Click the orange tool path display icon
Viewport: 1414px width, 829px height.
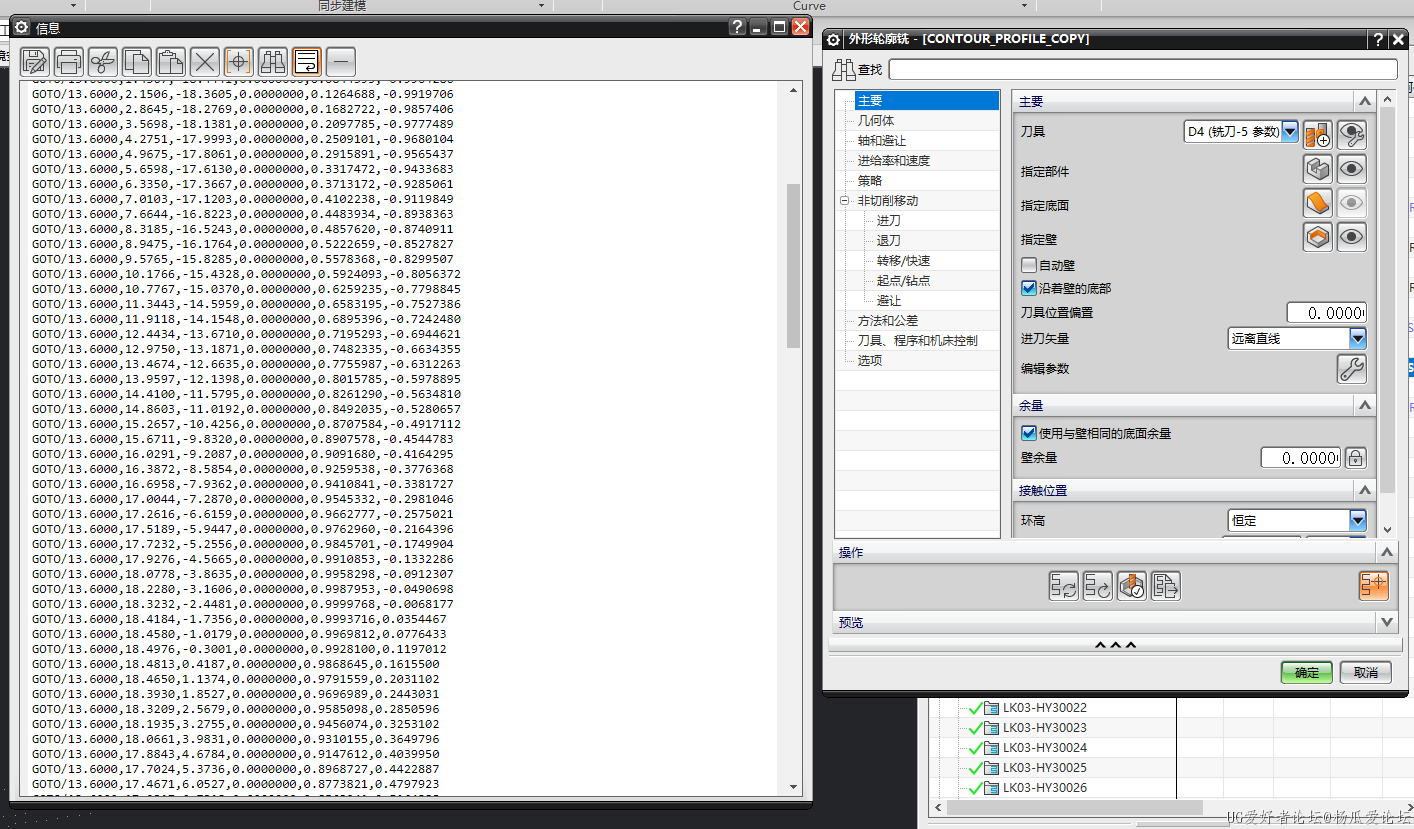[x=1374, y=586]
